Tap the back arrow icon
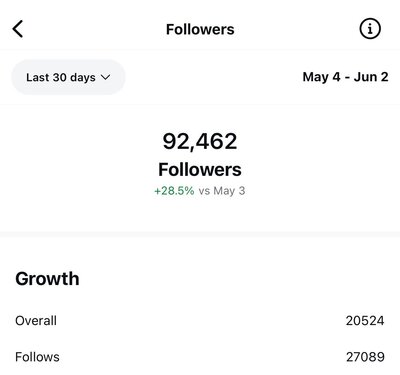The width and height of the screenshot is (400, 375). click(18, 29)
